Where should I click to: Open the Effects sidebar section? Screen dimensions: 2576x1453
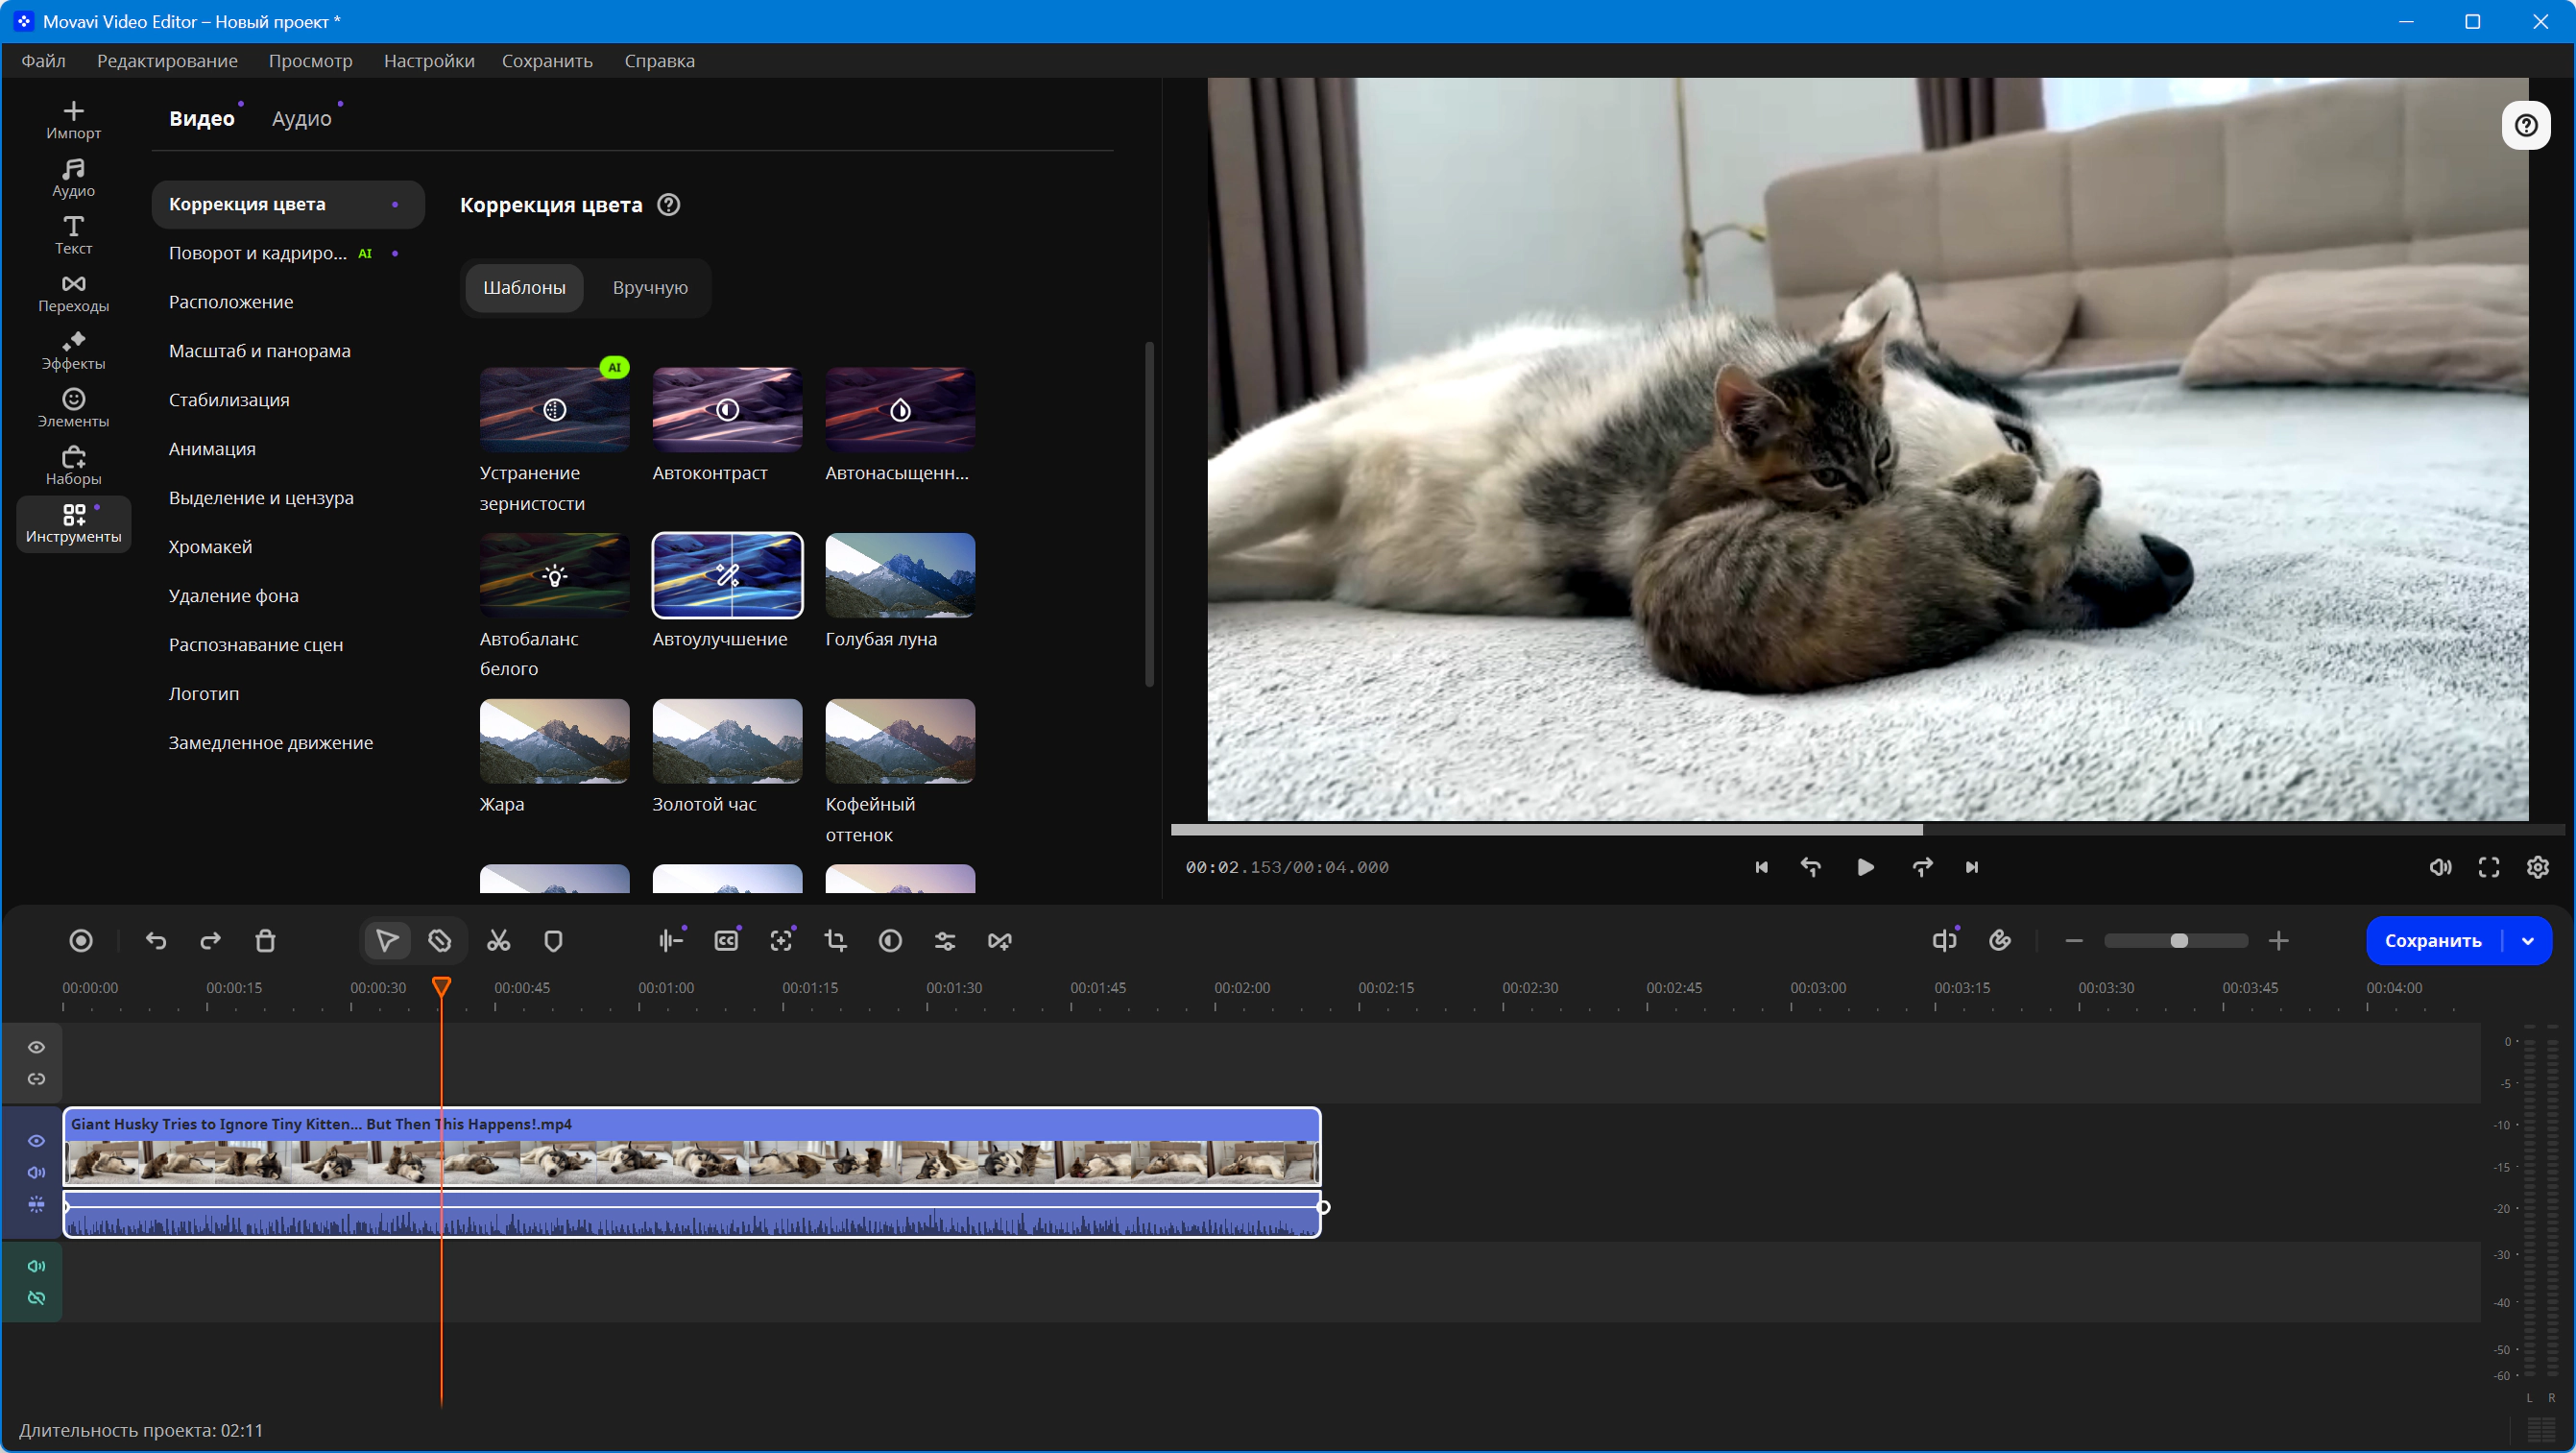click(x=73, y=351)
